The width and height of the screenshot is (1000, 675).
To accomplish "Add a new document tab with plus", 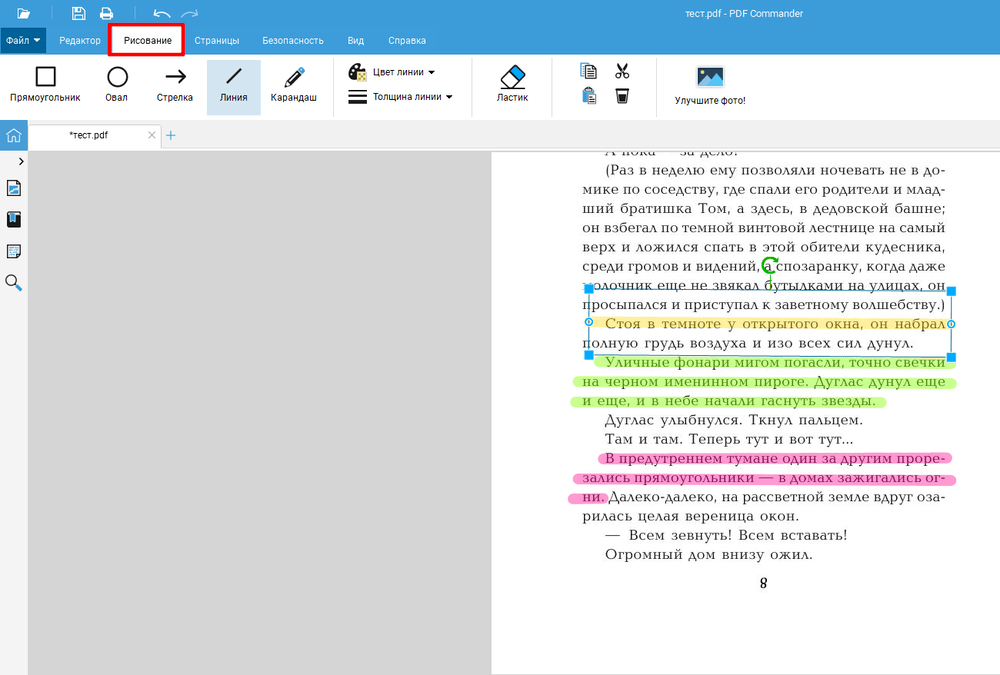I will pos(171,135).
